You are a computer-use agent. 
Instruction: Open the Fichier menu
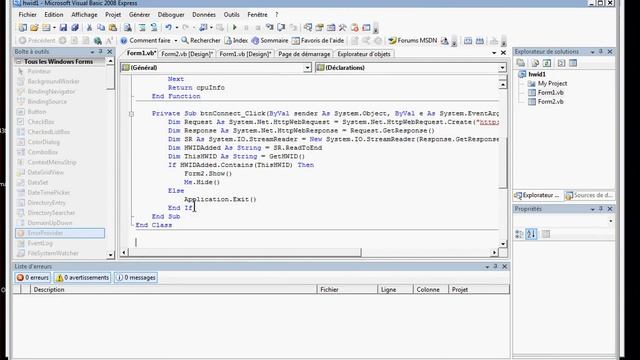[27, 15]
